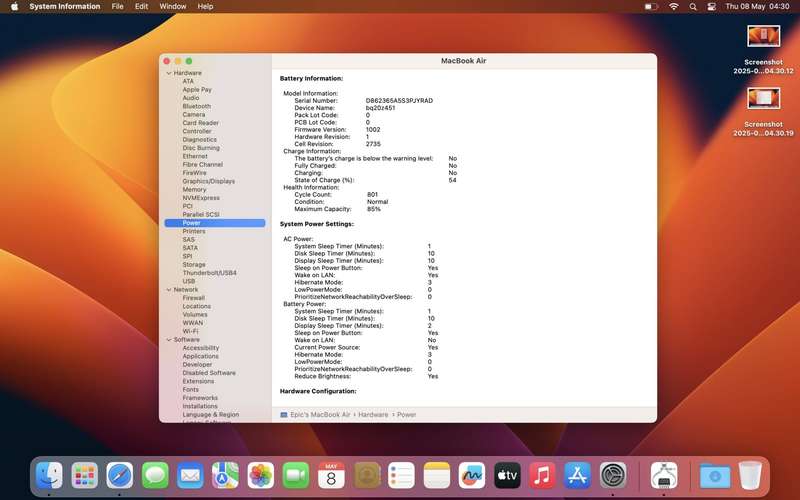Image resolution: width=800 pixels, height=500 pixels.
Task: Open Spotlight search icon
Action: tap(693, 7)
